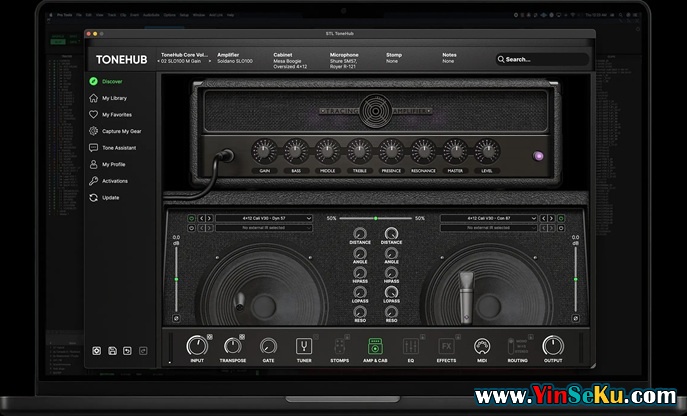Click the Capture My Gear icon
687x416 pixels.
click(94, 131)
